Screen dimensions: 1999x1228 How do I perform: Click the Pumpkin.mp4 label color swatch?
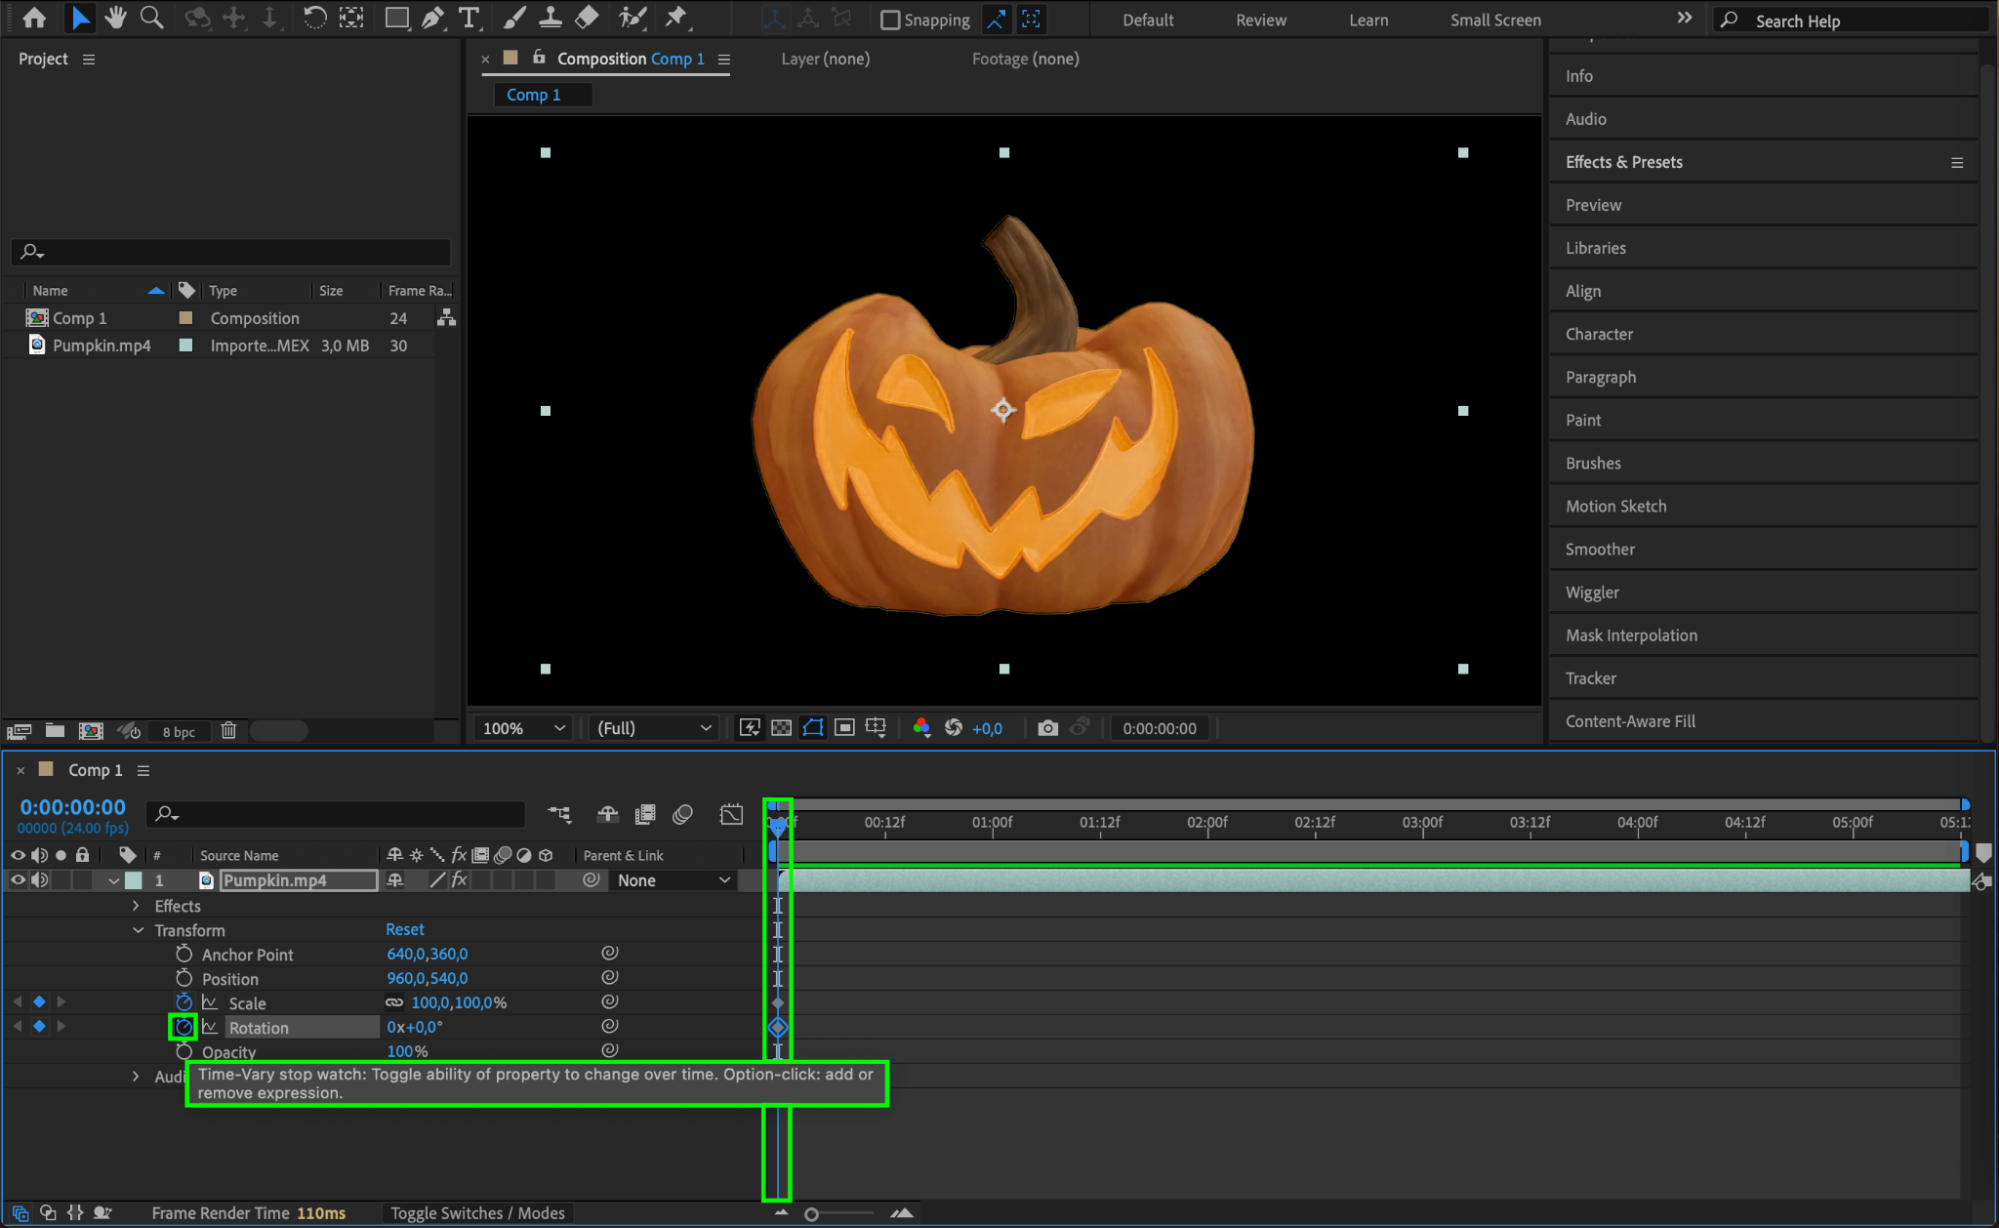click(133, 880)
